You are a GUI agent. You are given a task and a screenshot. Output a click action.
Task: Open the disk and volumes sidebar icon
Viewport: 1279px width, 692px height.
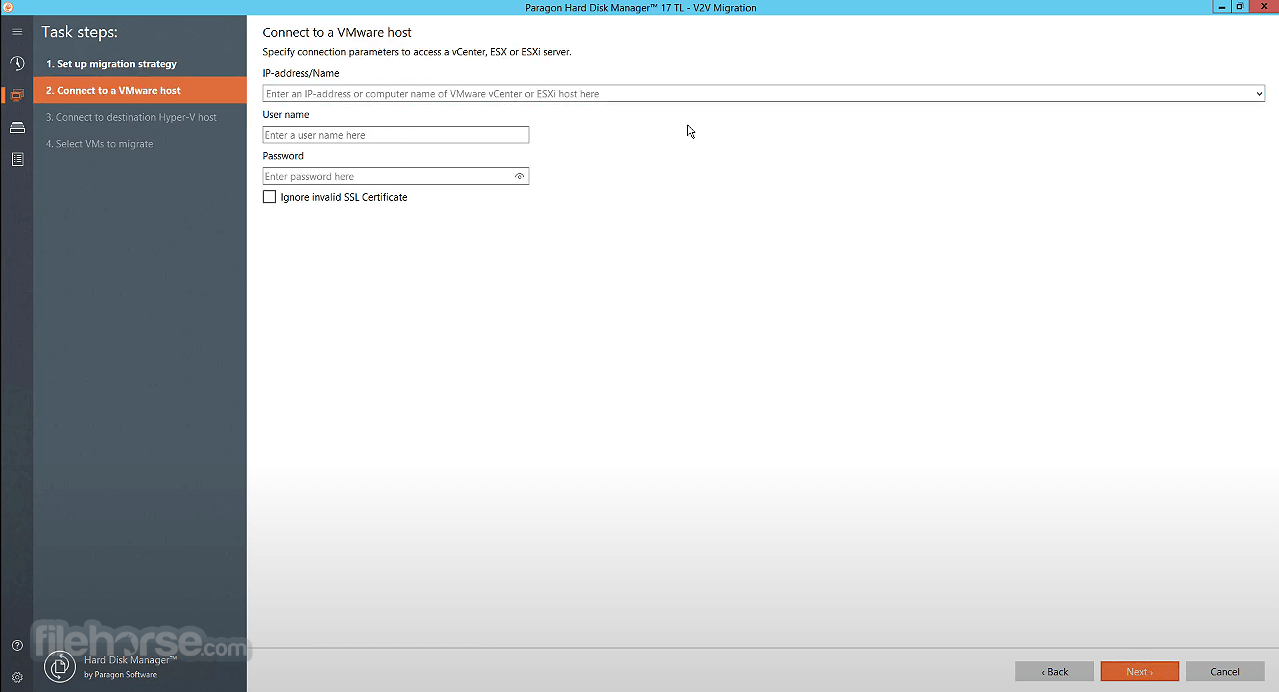(17, 127)
